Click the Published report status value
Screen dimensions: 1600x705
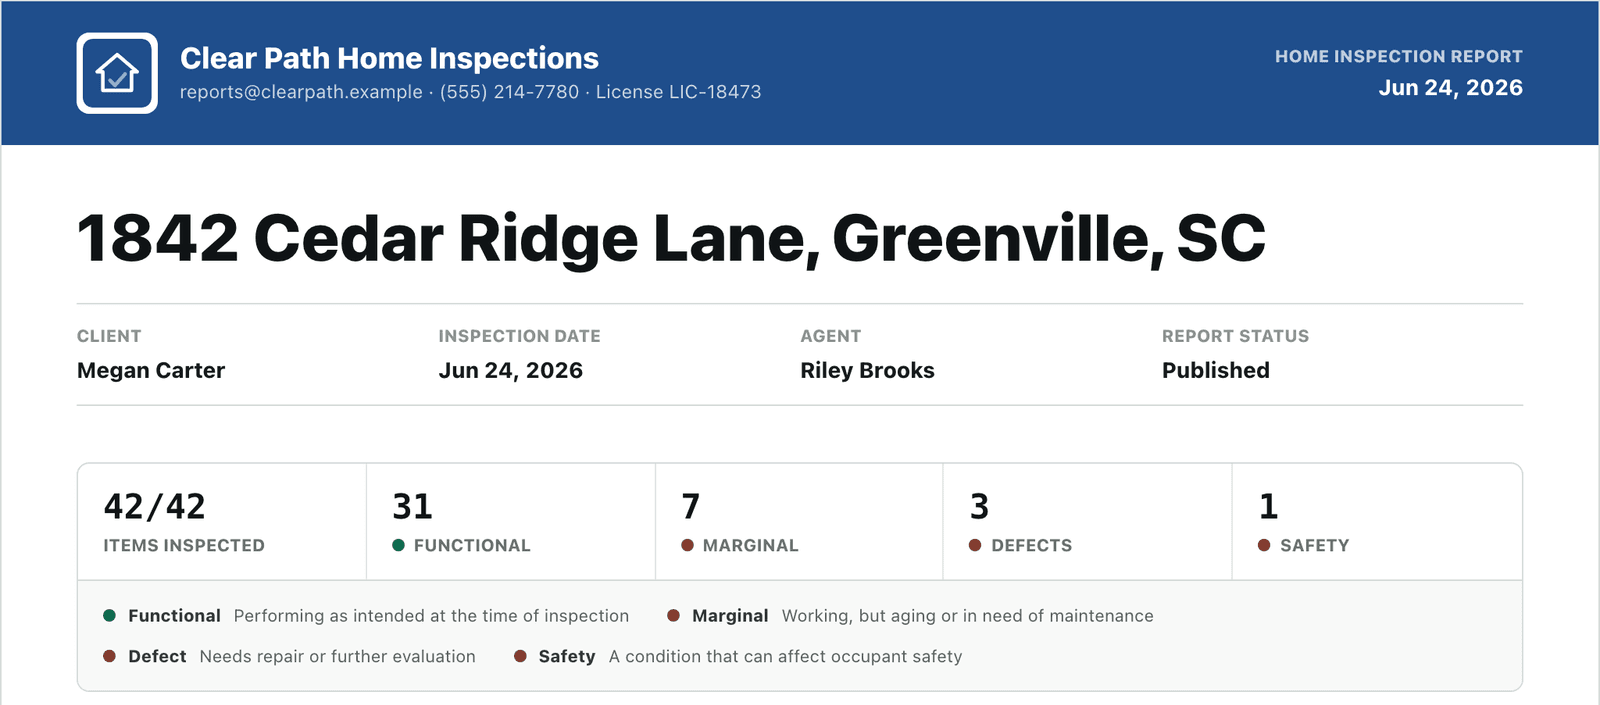[1216, 370]
